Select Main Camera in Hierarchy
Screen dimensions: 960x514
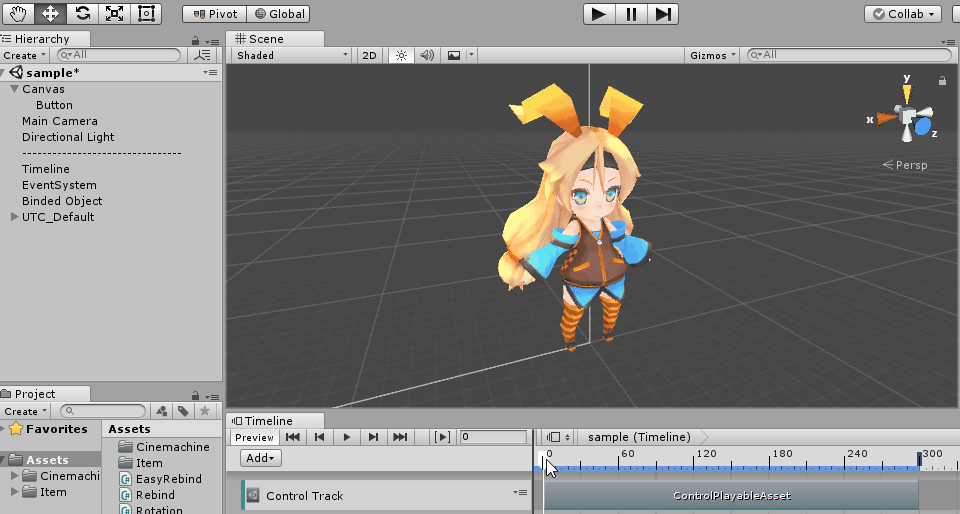(59, 121)
